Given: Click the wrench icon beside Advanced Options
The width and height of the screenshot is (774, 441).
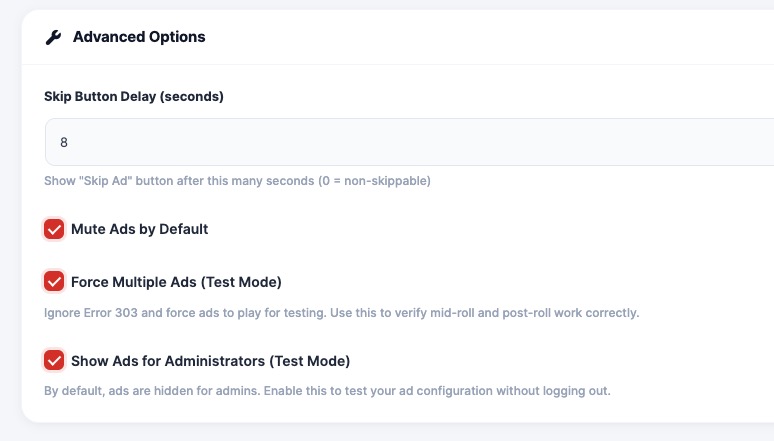Looking at the screenshot, I should click(53, 37).
